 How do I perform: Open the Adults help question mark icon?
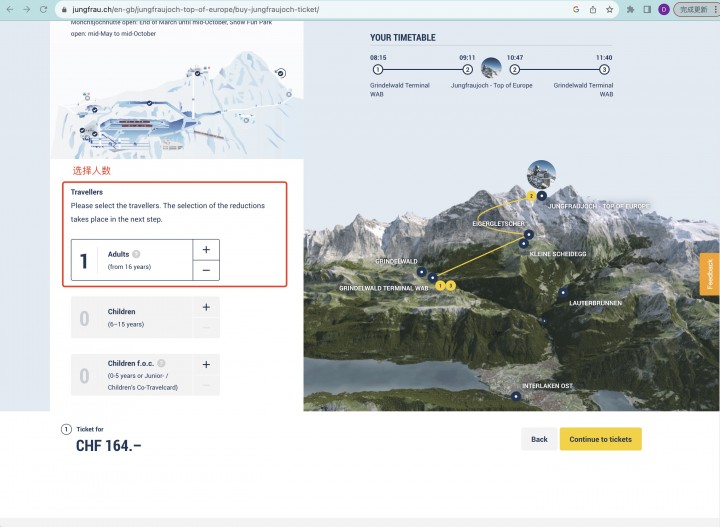[x=136, y=254]
